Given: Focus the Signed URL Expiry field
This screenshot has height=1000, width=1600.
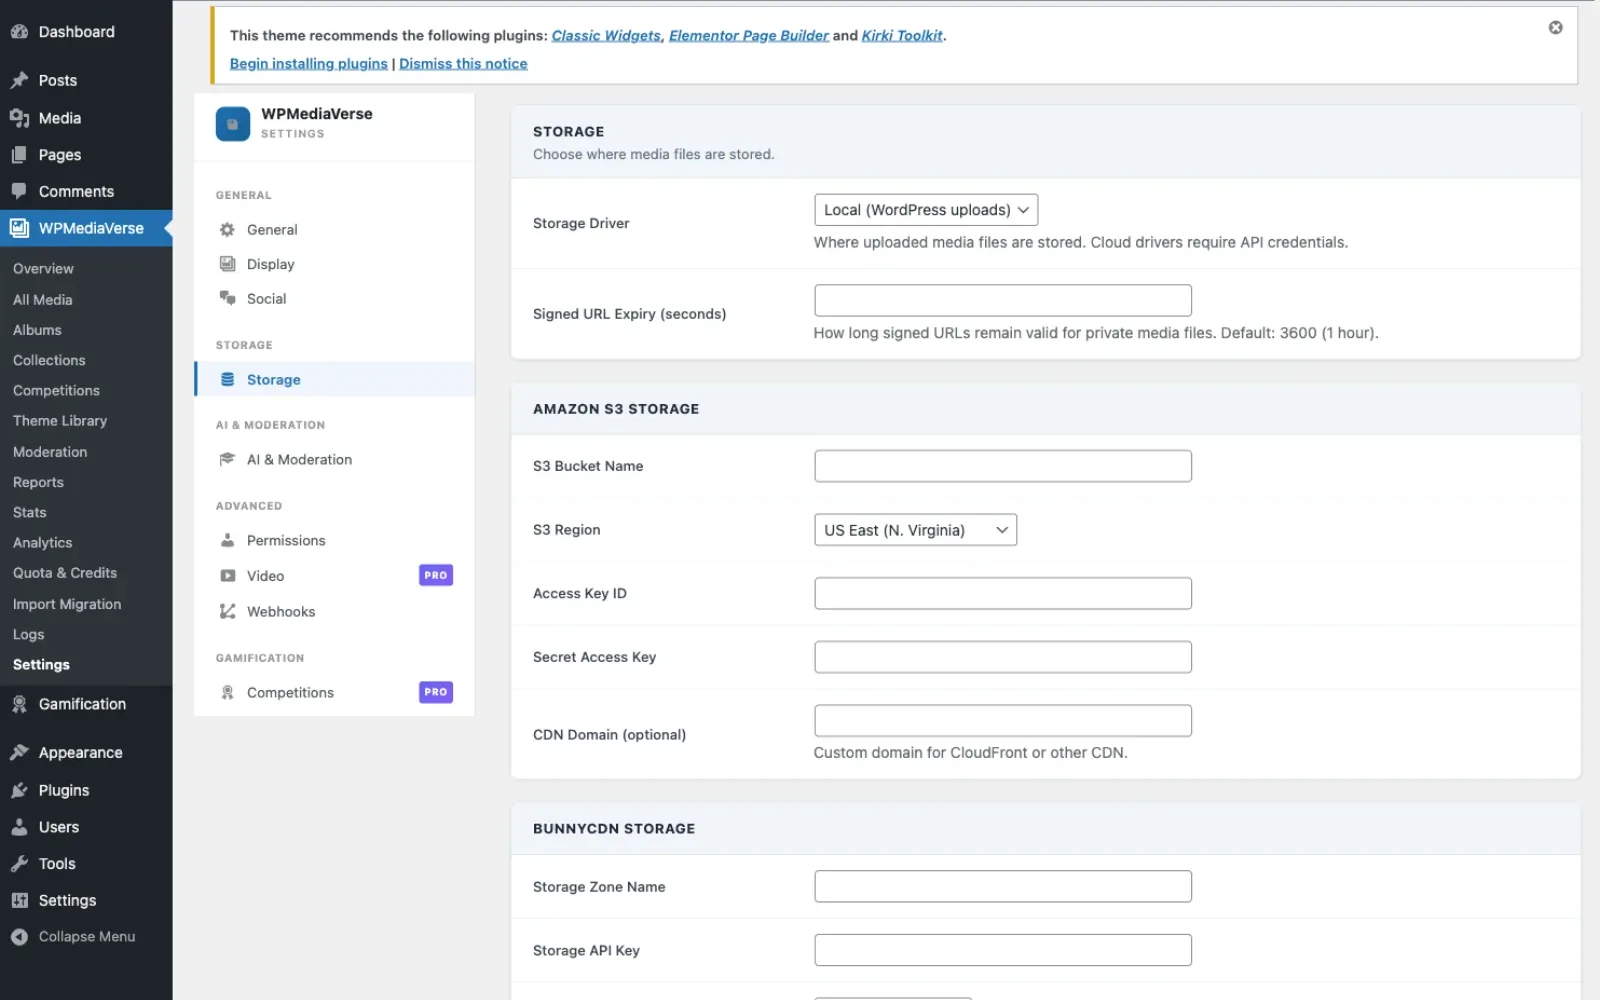Looking at the screenshot, I should coord(1003,300).
